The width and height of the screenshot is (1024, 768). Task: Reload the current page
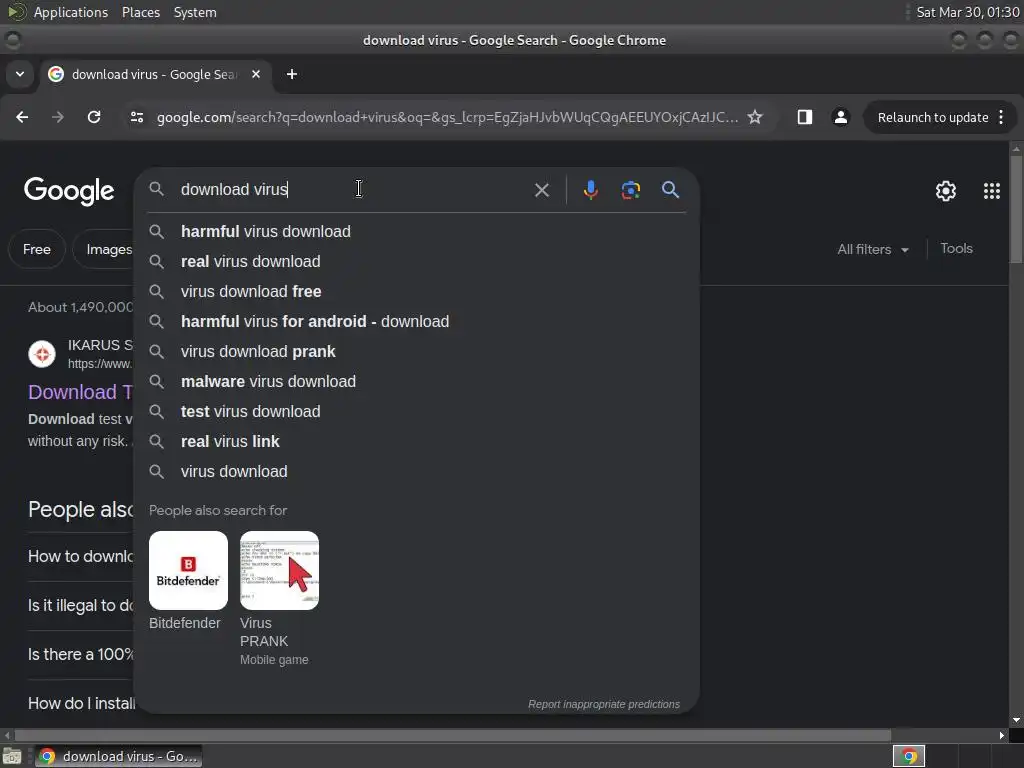[94, 117]
